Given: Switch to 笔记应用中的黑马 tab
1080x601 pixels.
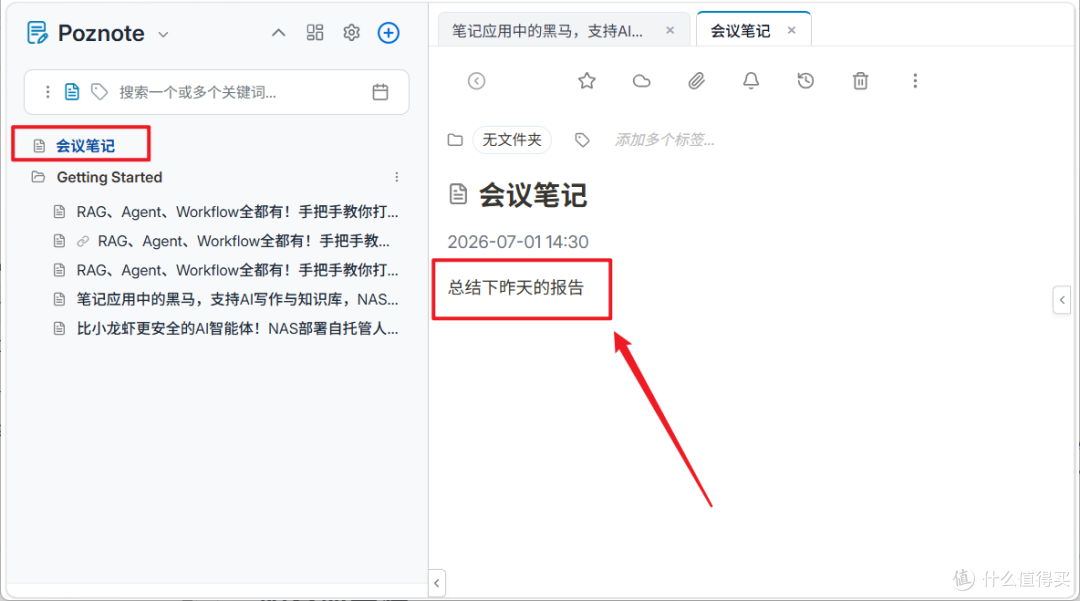Looking at the screenshot, I should click(548, 30).
